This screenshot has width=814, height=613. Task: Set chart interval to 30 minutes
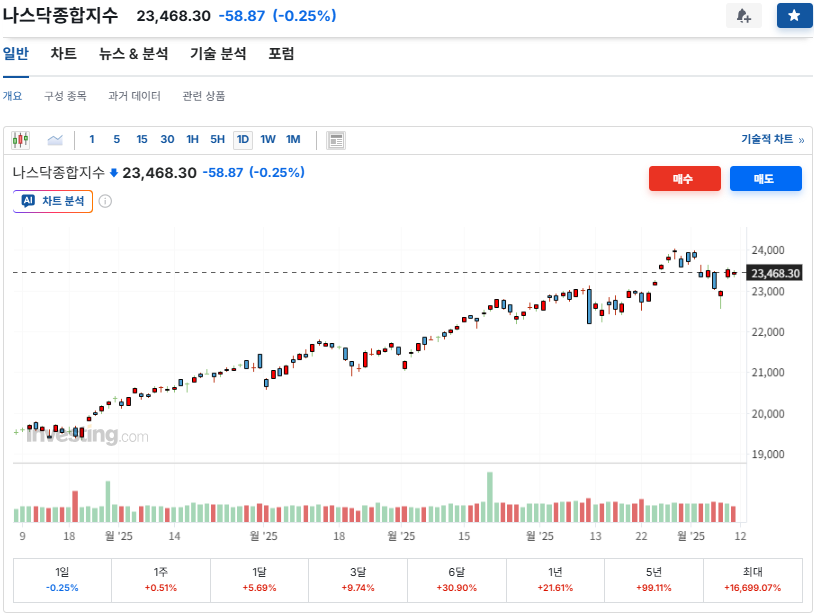coord(167,140)
